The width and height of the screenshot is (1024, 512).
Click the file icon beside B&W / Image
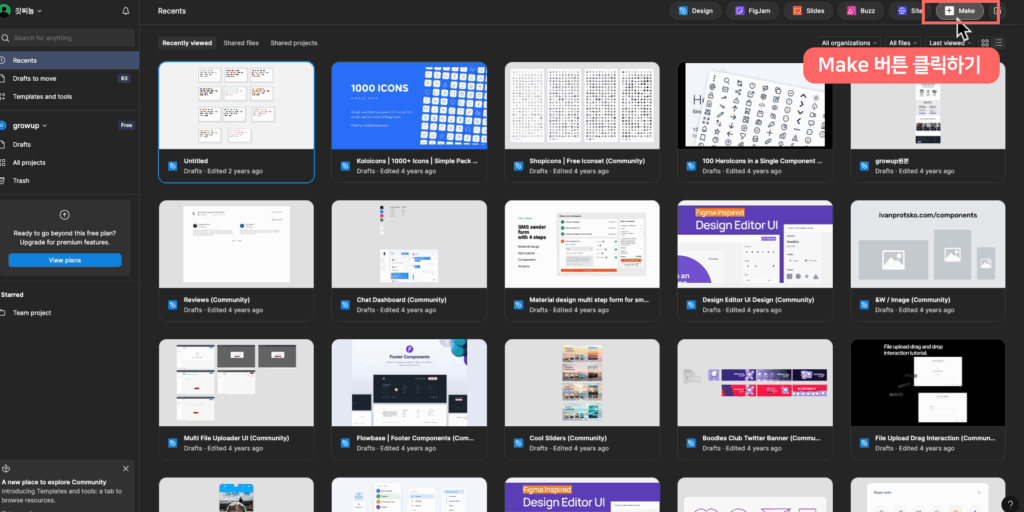865,305
